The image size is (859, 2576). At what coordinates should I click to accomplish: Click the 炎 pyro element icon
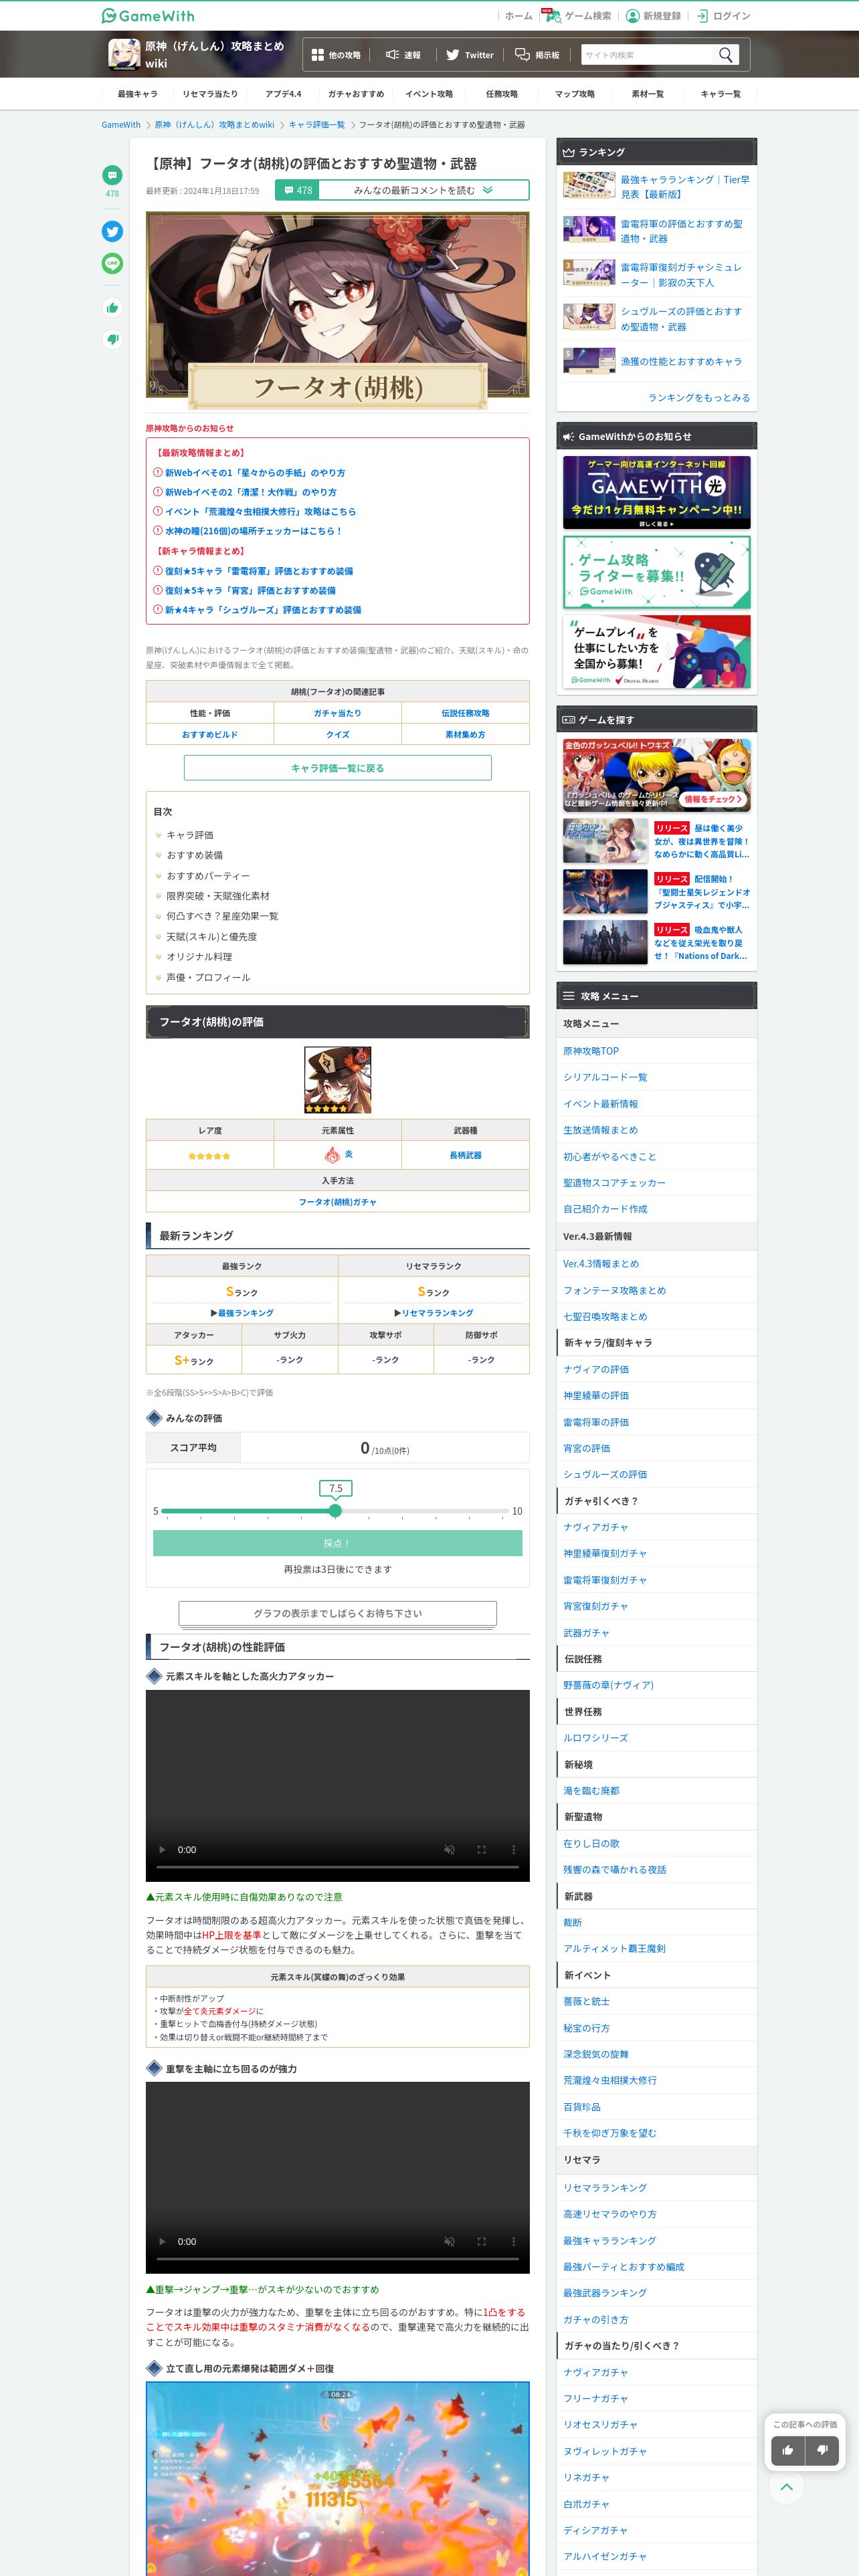tap(332, 1155)
